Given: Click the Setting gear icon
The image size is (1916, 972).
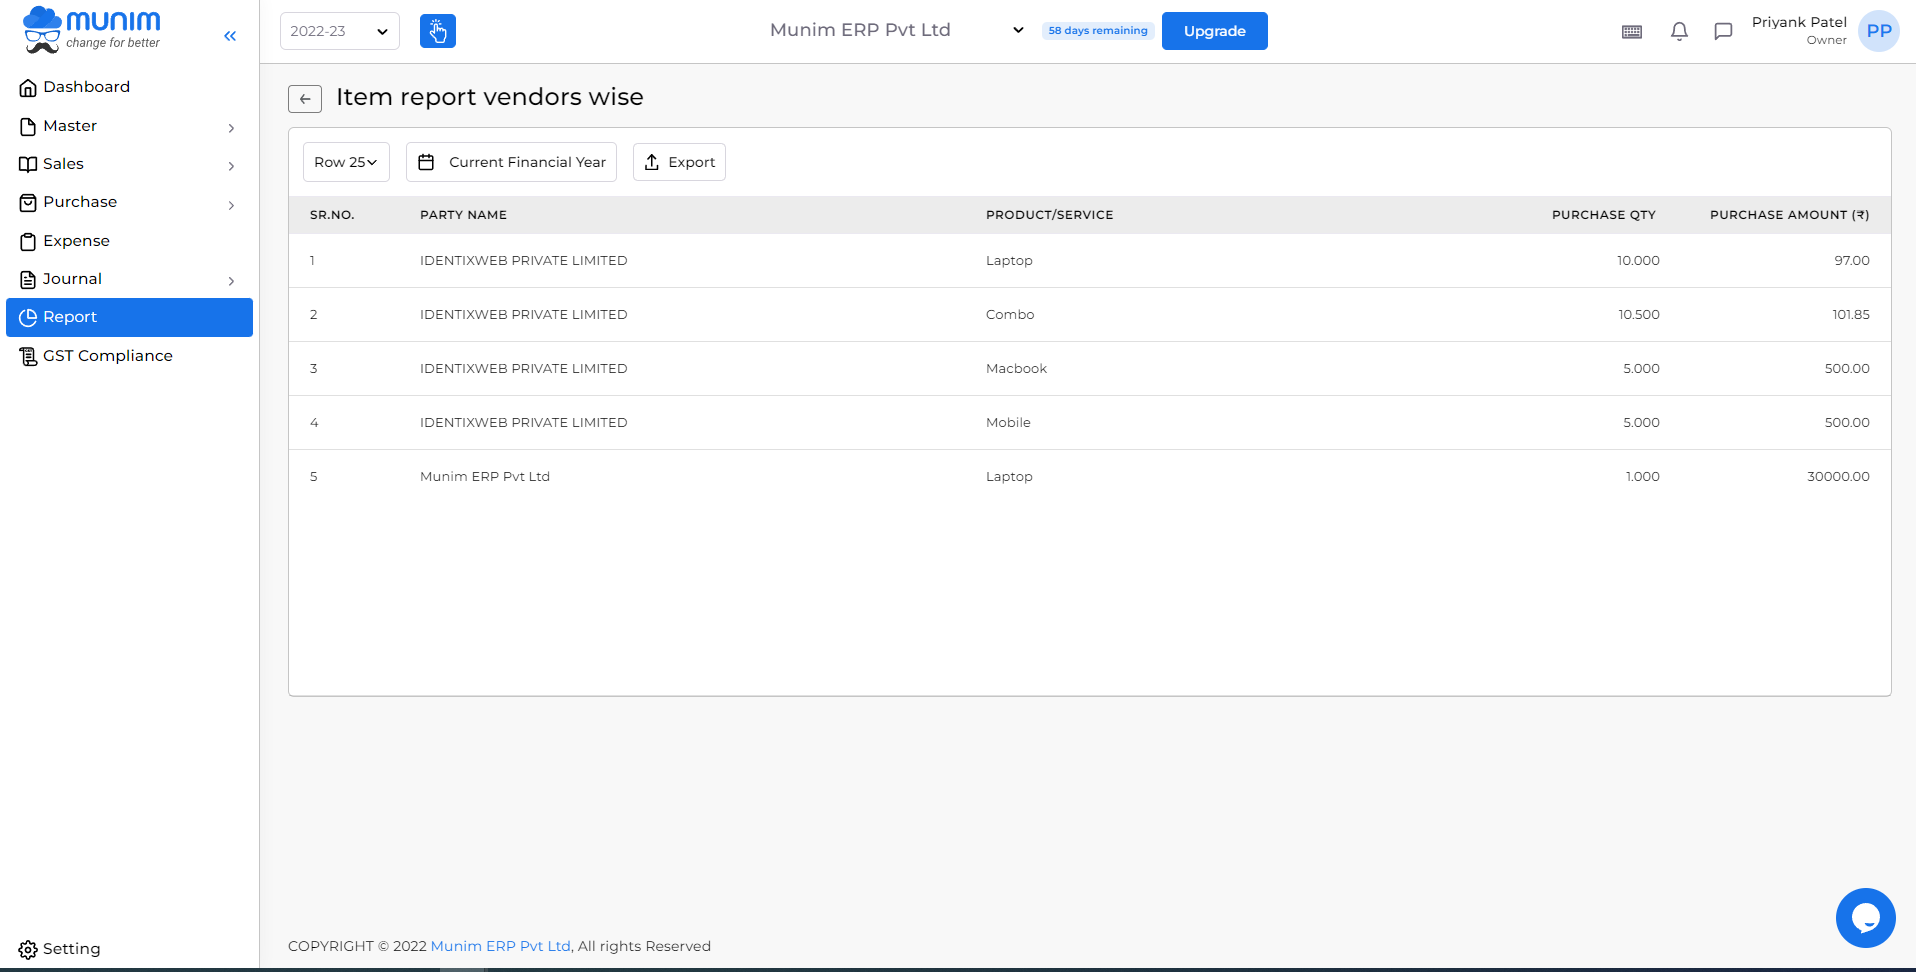Looking at the screenshot, I should click(28, 949).
